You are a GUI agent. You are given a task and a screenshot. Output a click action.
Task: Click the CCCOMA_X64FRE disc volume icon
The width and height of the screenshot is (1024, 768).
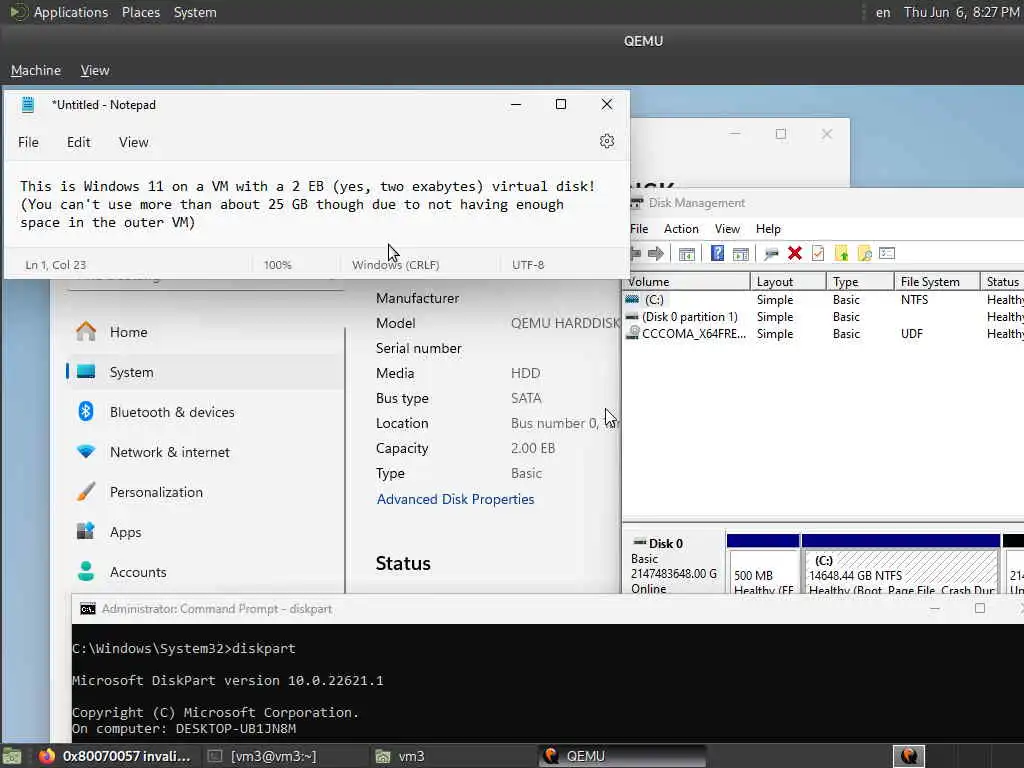[632, 333]
